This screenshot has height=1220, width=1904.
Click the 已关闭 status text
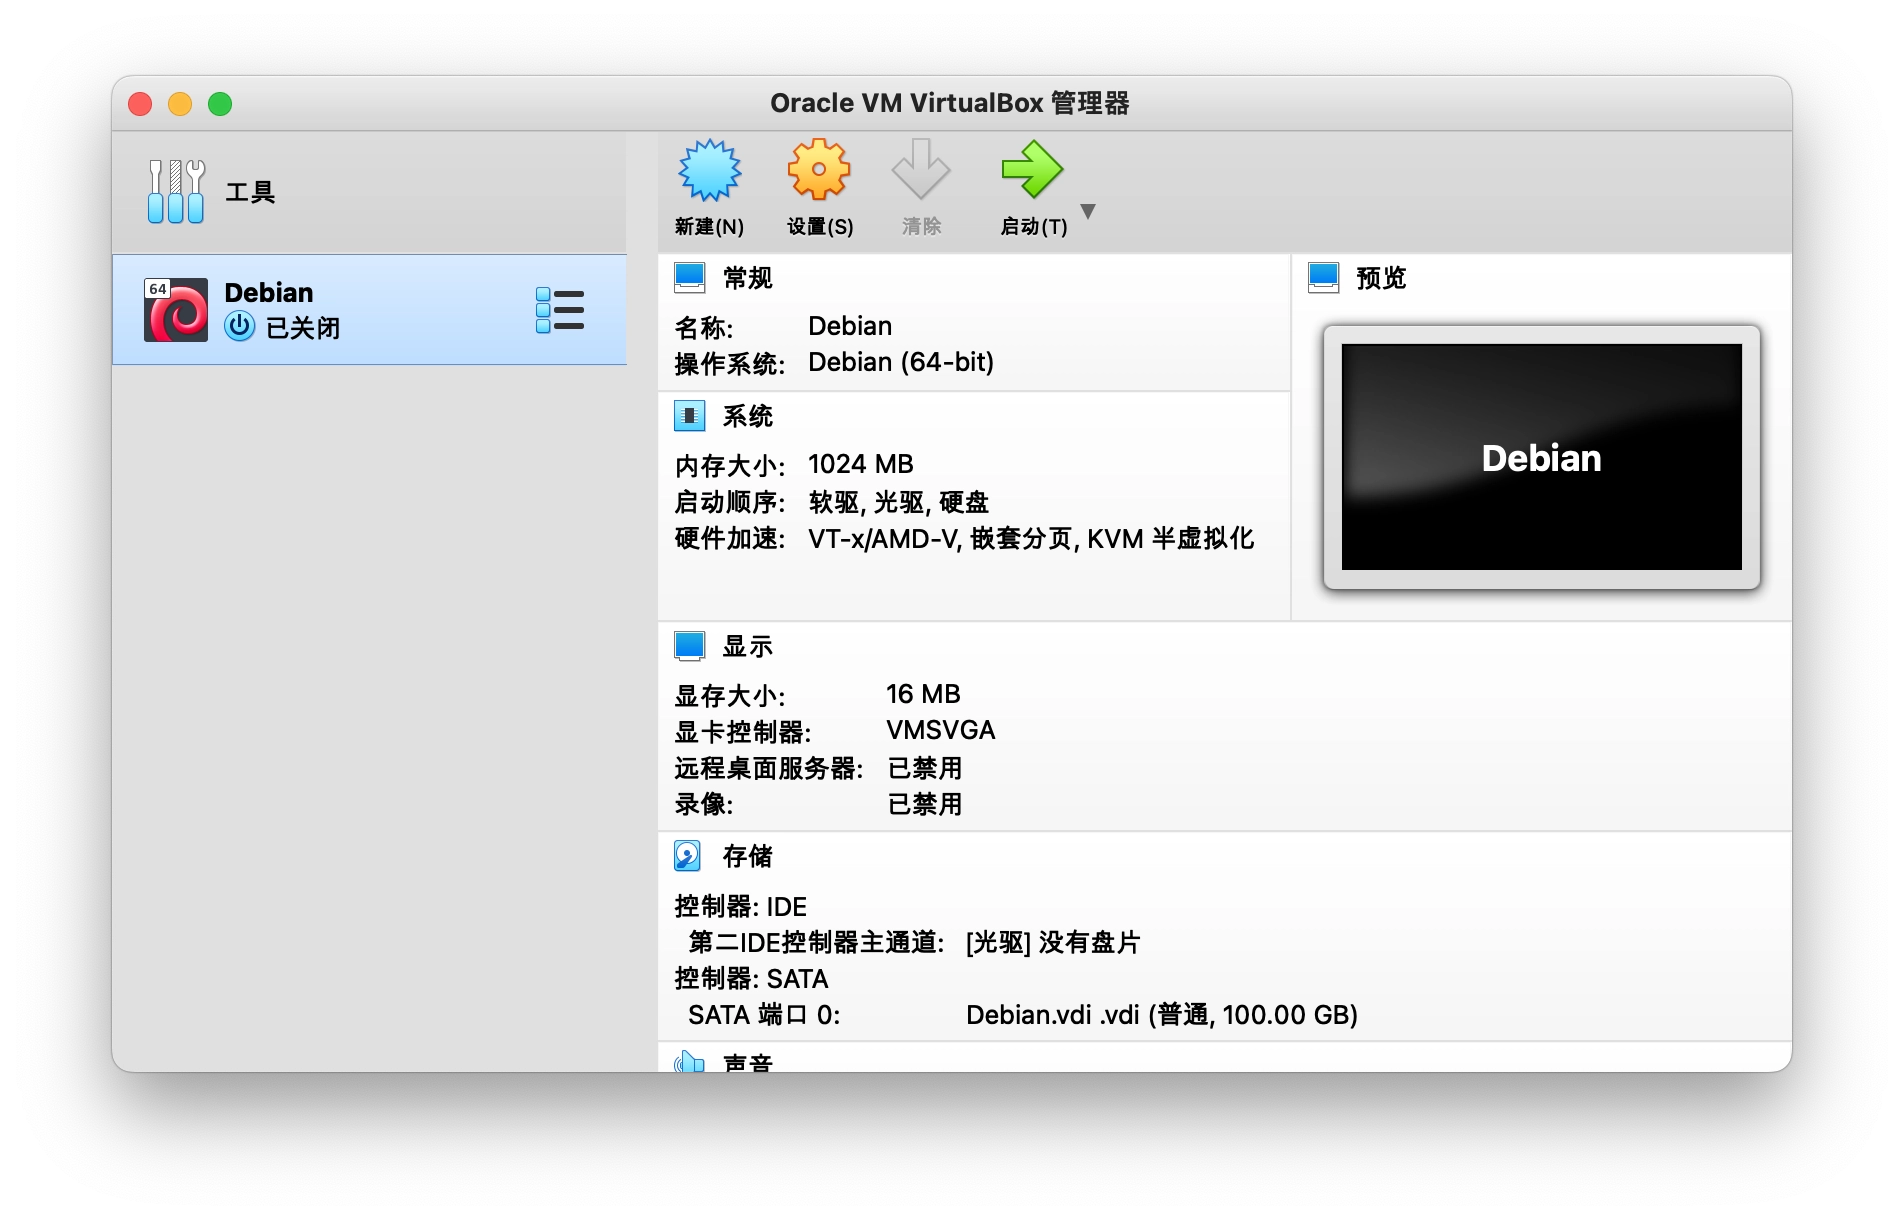coord(303,328)
